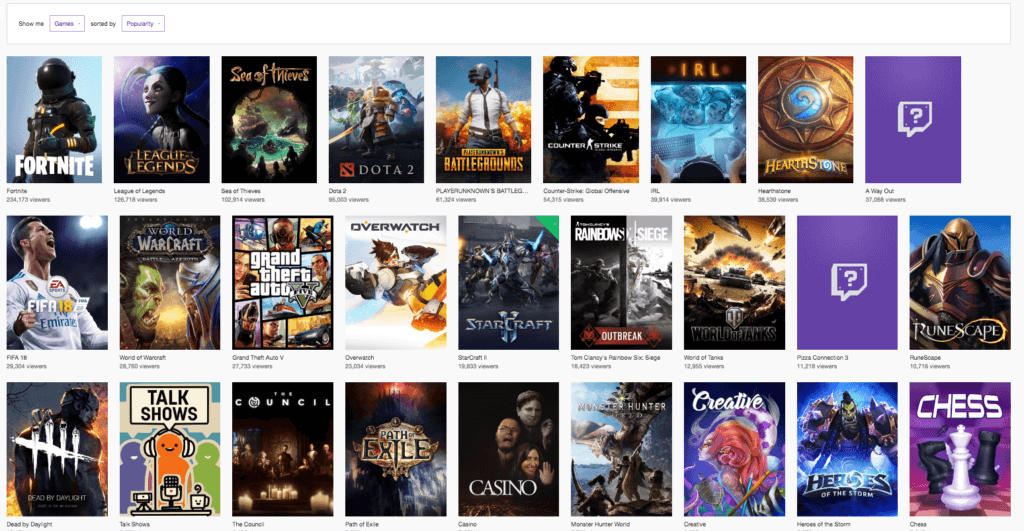Open the Casino category artwork
Viewport: 1024px width, 531px height.
point(509,449)
